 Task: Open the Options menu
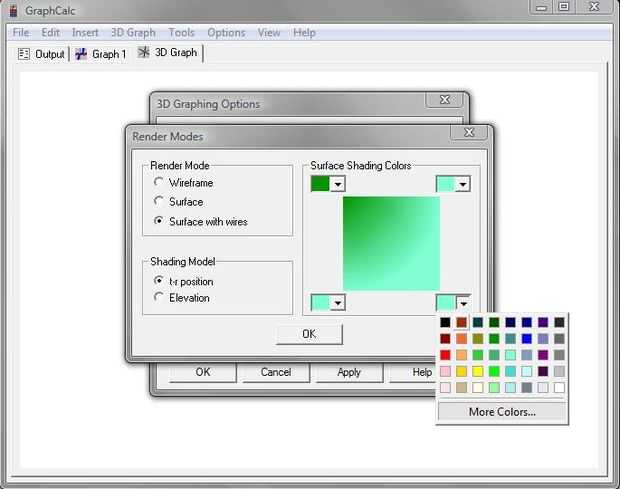click(x=226, y=32)
